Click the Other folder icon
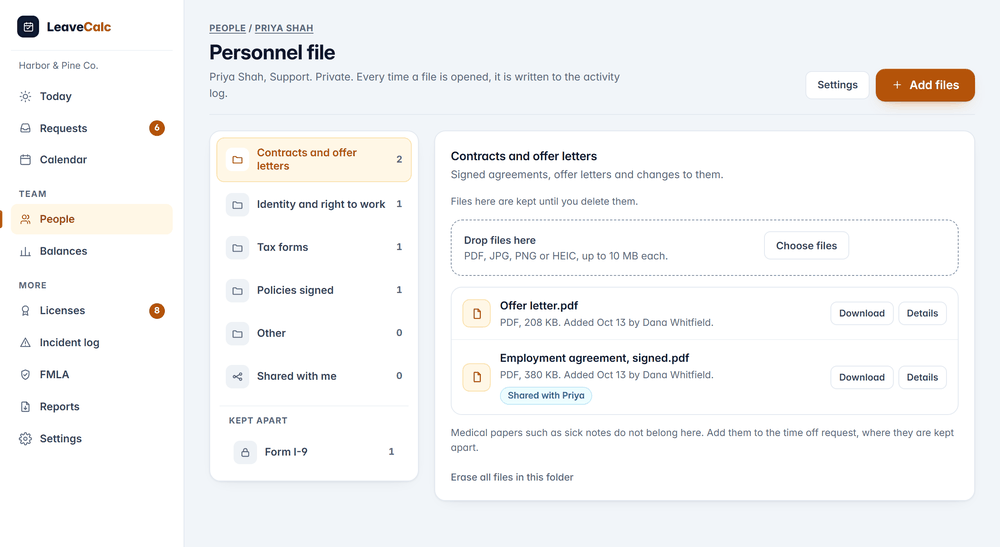The width and height of the screenshot is (1000, 547). [x=237, y=333]
